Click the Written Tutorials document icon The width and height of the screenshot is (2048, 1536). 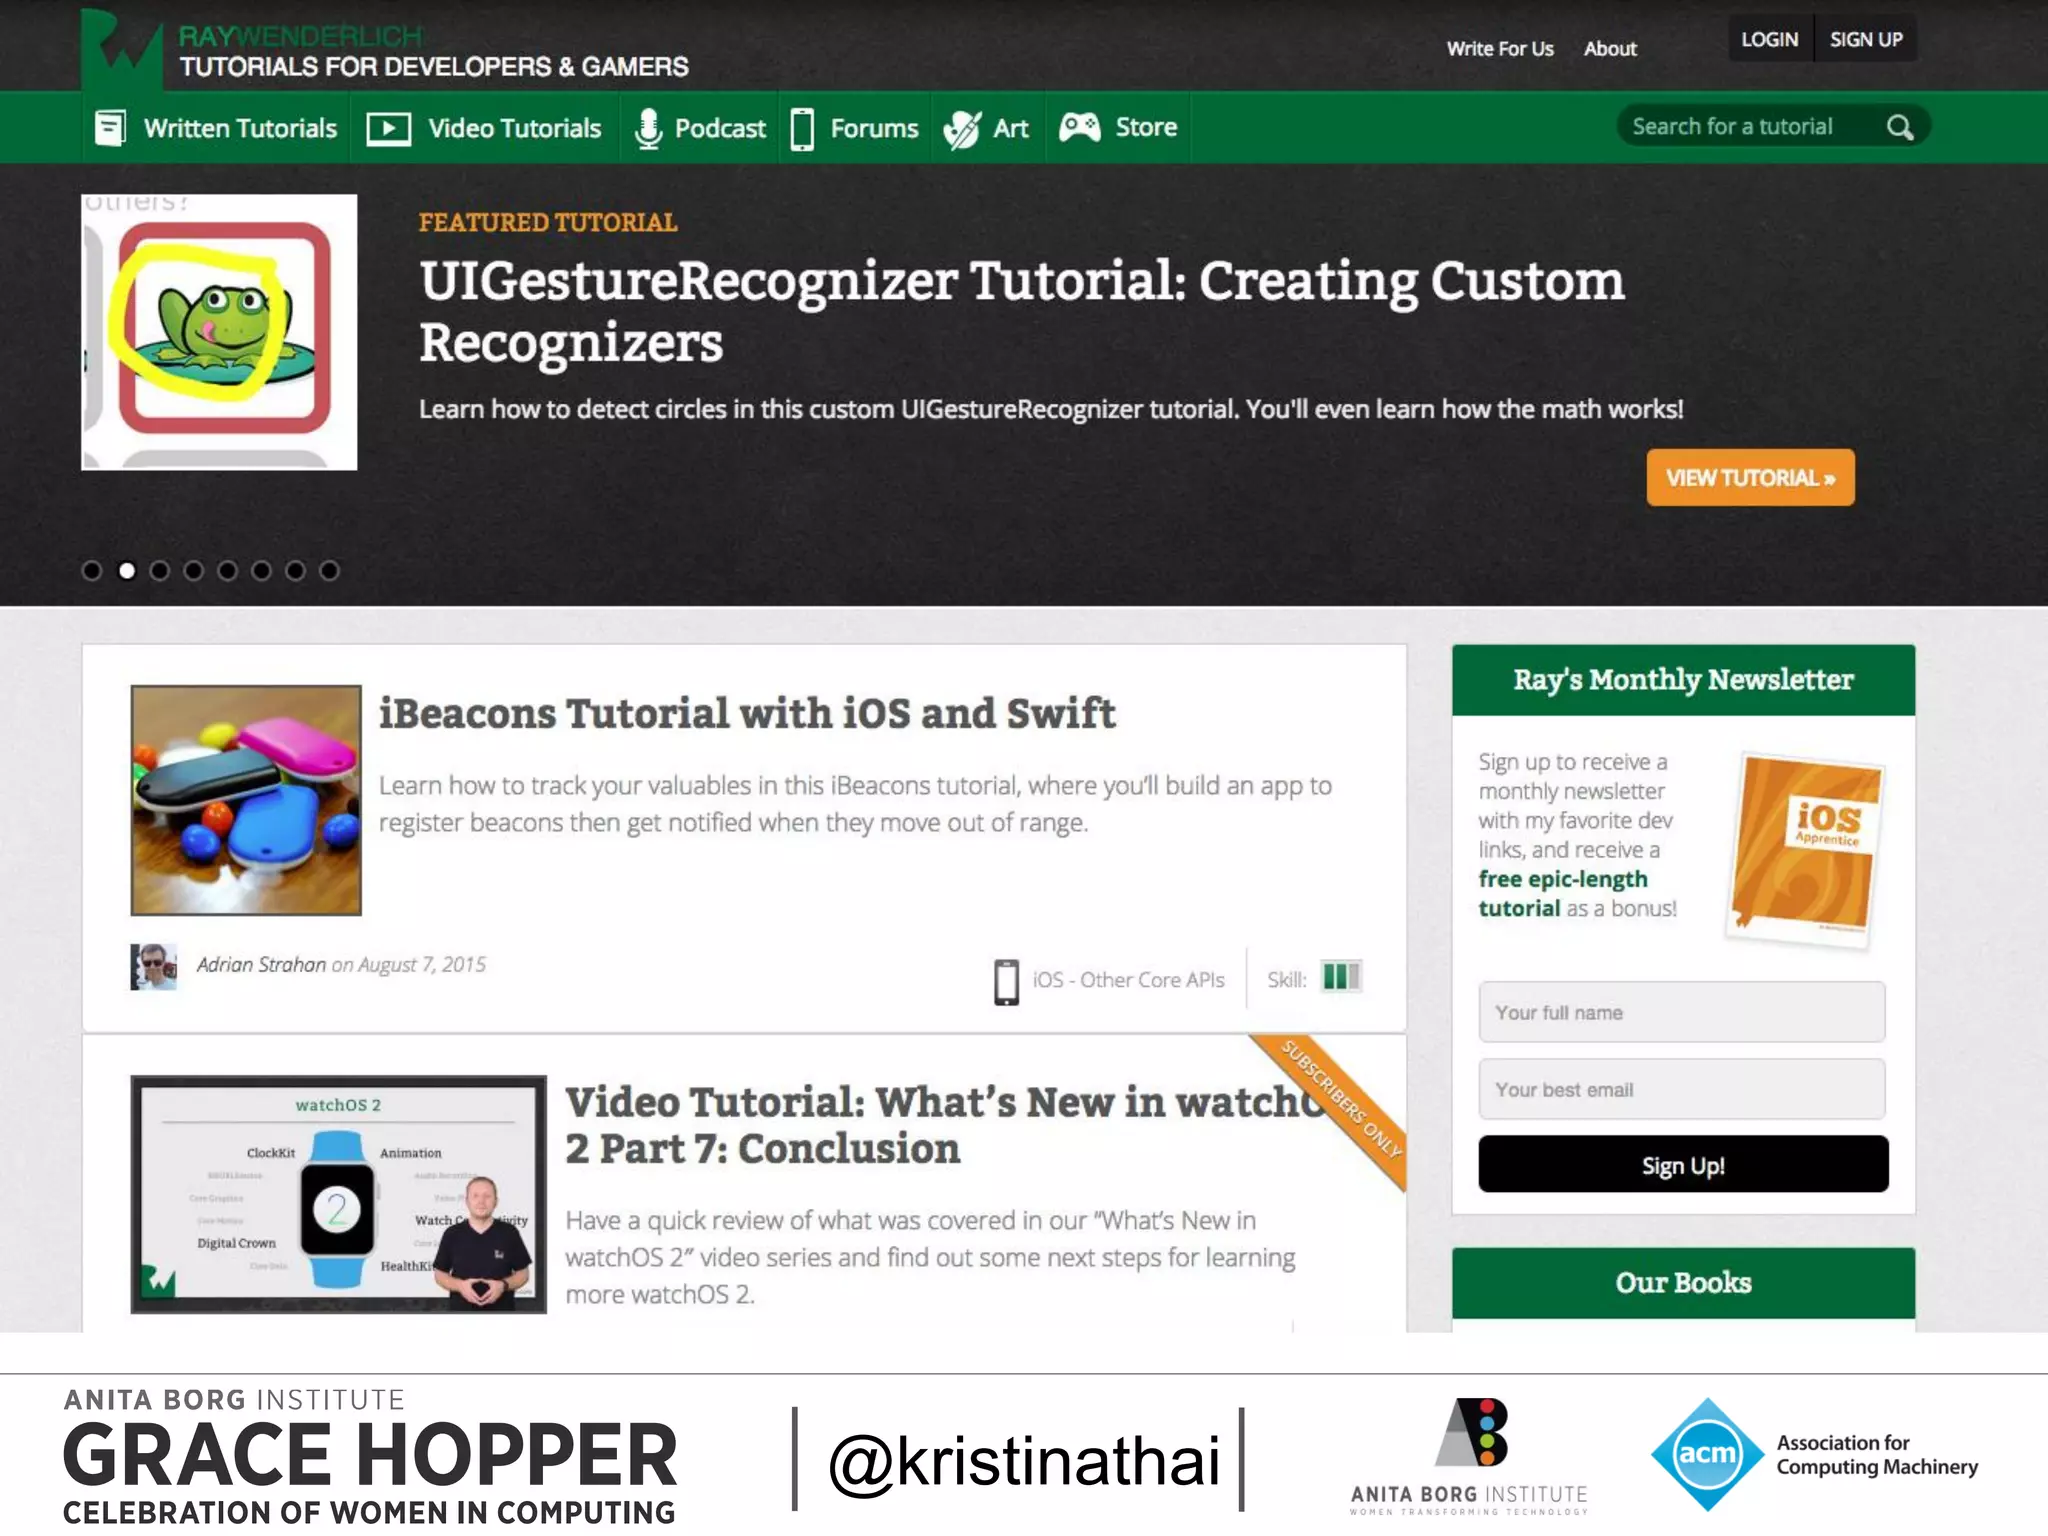(110, 128)
